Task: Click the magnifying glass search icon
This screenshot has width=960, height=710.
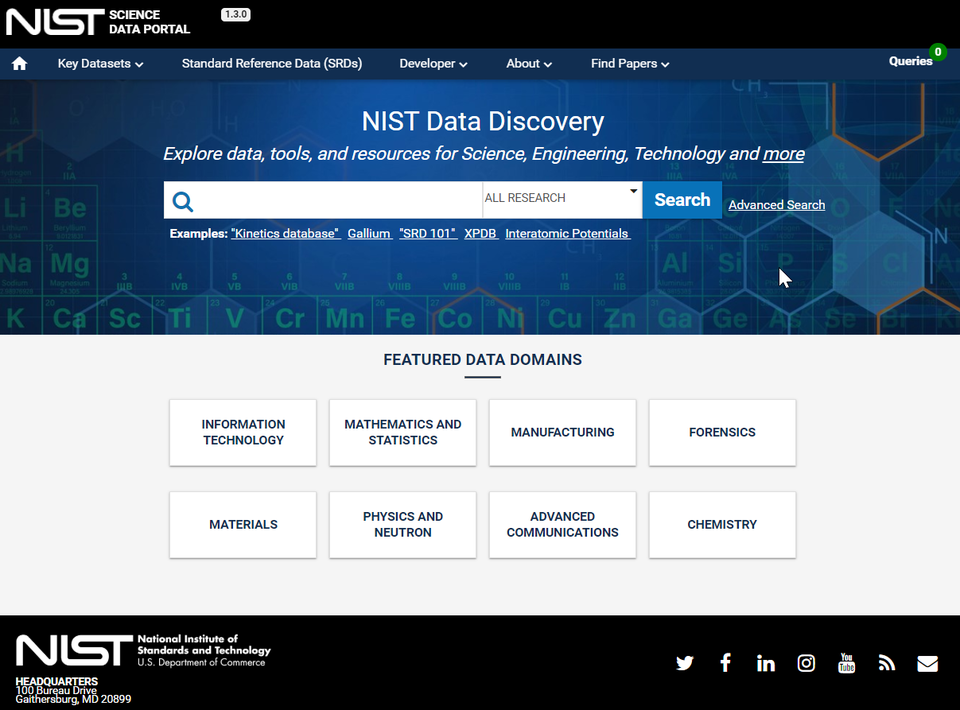Action: (182, 201)
